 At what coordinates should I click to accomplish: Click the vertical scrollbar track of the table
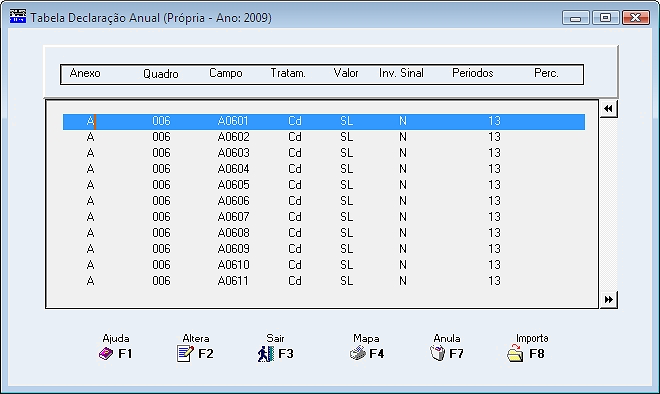click(608, 204)
